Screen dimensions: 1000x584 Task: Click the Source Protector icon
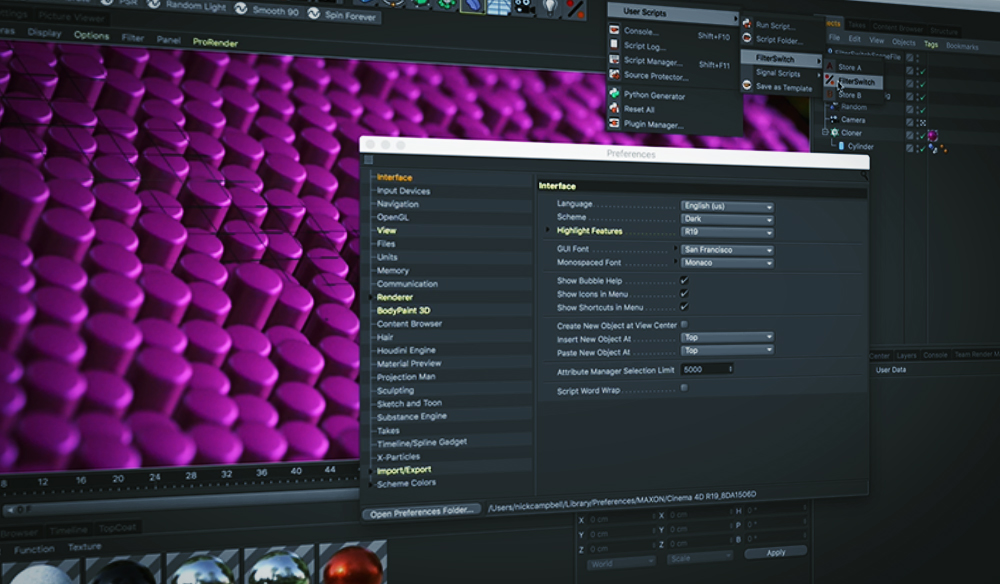point(614,75)
